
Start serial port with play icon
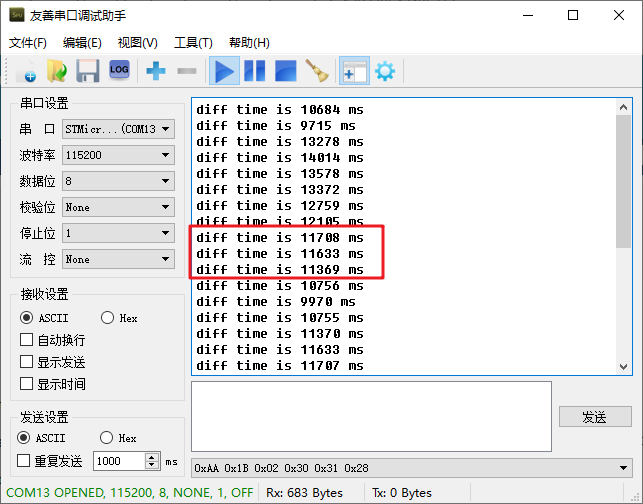pyautogui.click(x=224, y=71)
